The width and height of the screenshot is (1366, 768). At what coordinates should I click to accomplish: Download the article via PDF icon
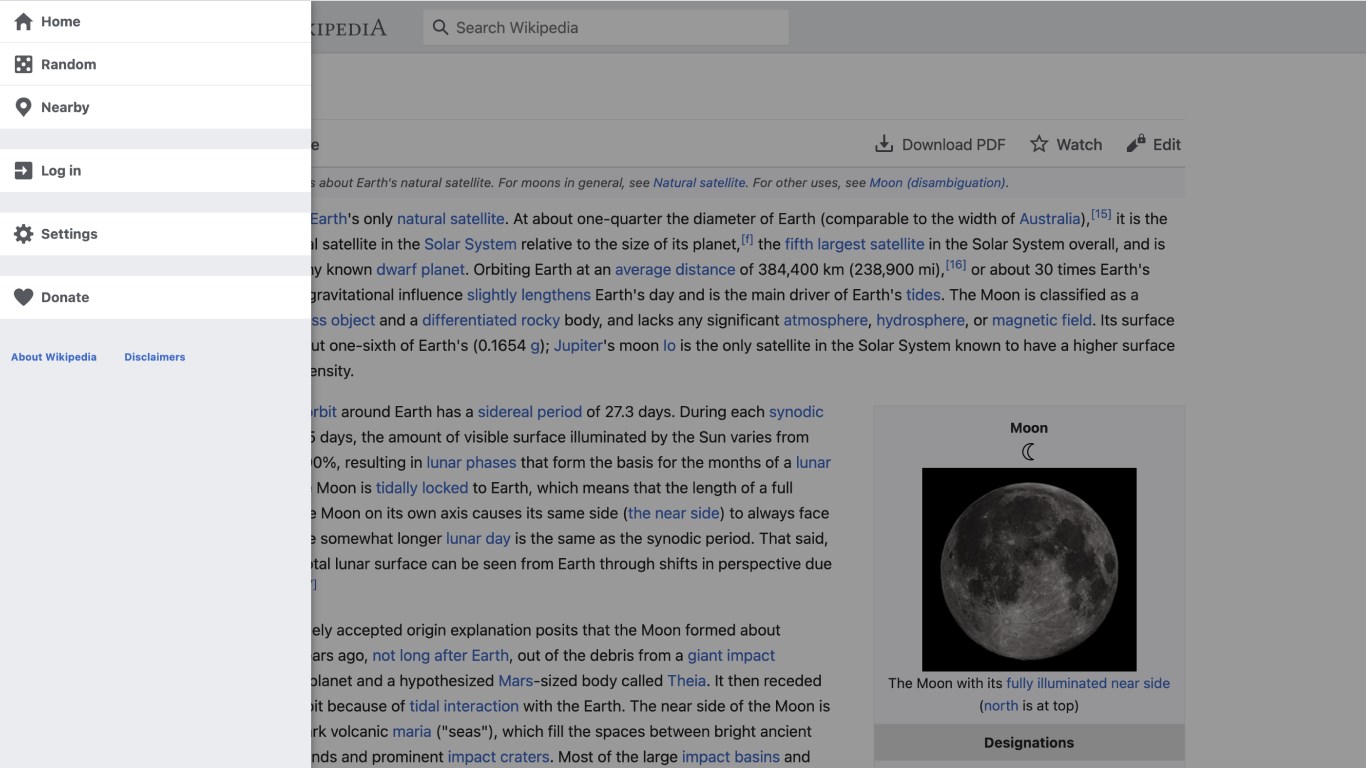point(884,143)
